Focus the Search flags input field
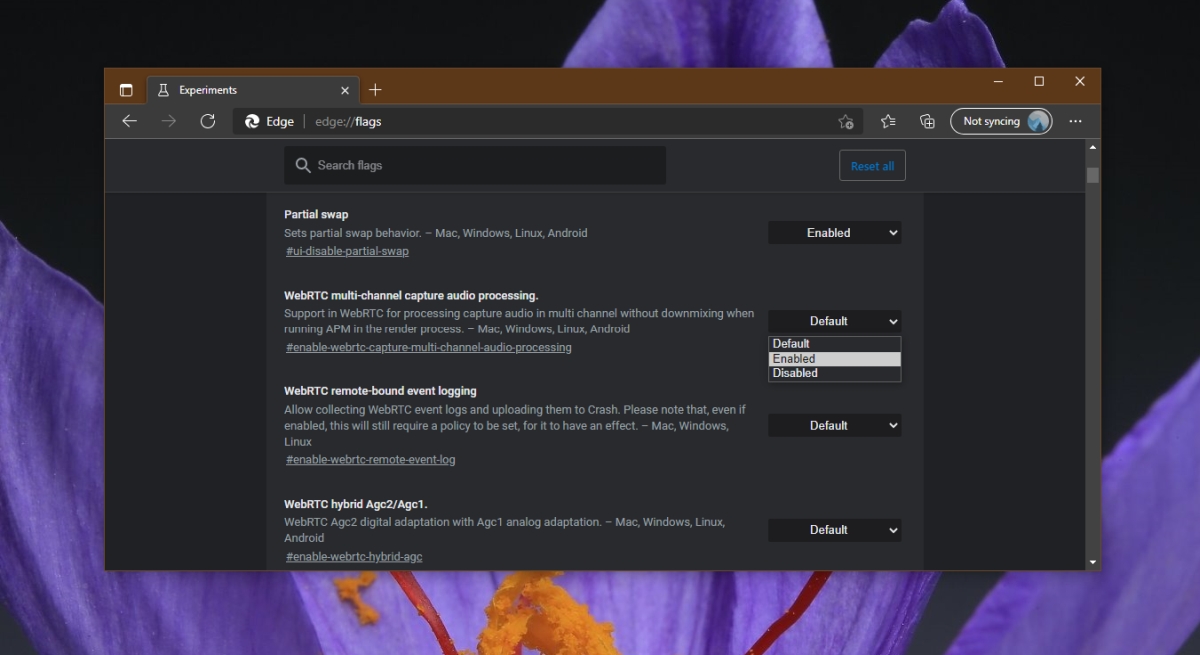Image resolution: width=1200 pixels, height=655 pixels. [x=475, y=165]
